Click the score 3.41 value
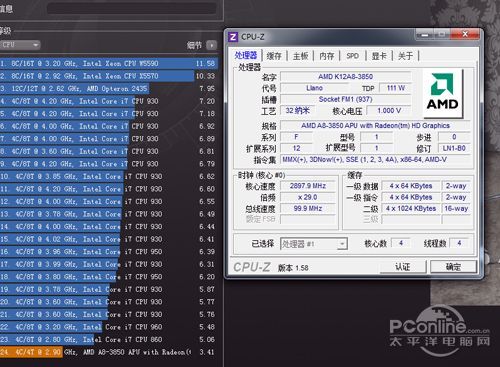Image resolution: width=500 pixels, height=367 pixels. point(207,352)
